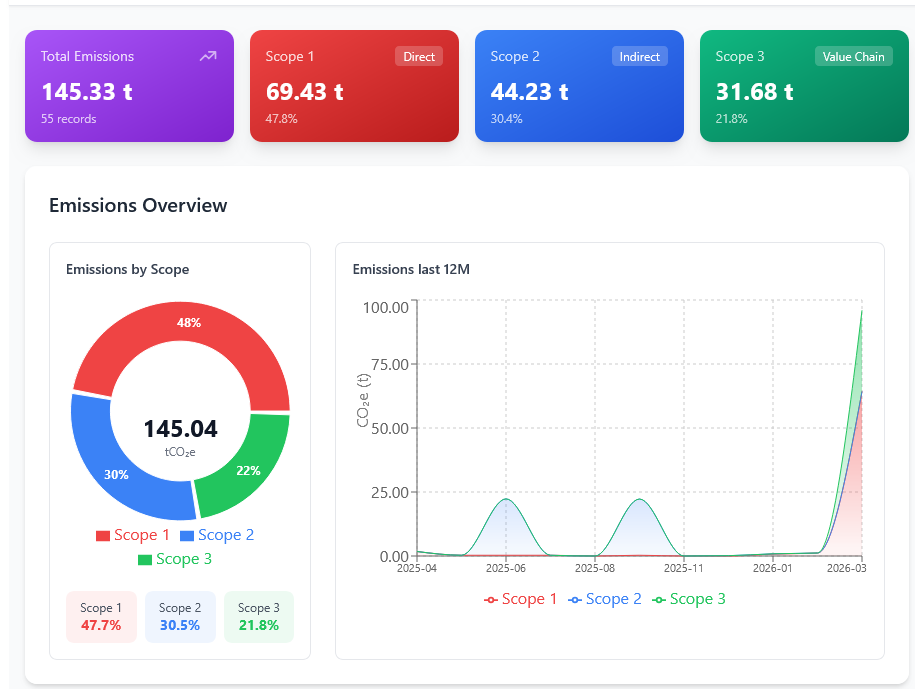Click the 21.8% text on Scope 3 card

pos(731,119)
